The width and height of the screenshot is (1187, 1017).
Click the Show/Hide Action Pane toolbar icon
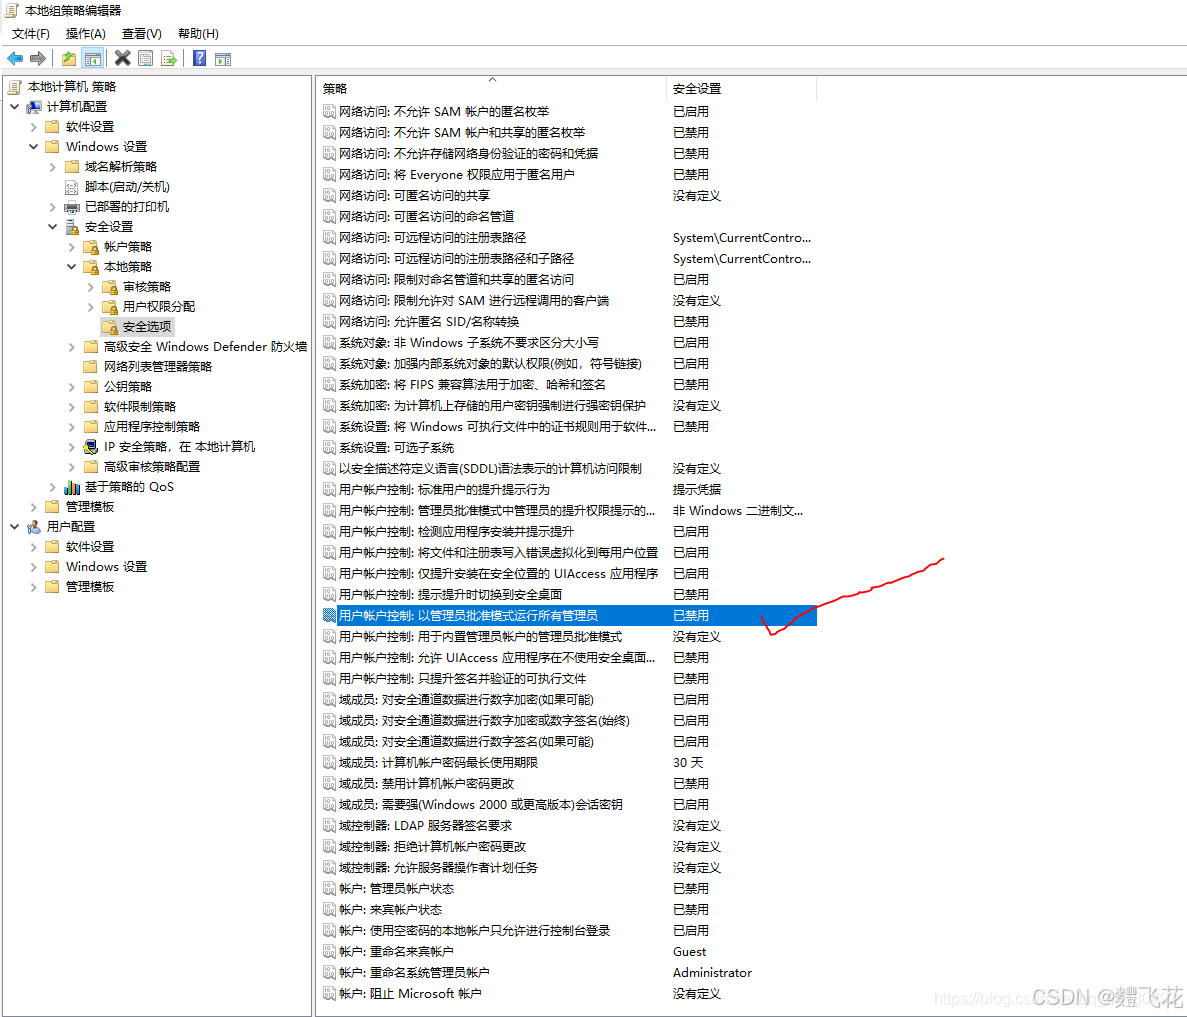click(x=223, y=58)
